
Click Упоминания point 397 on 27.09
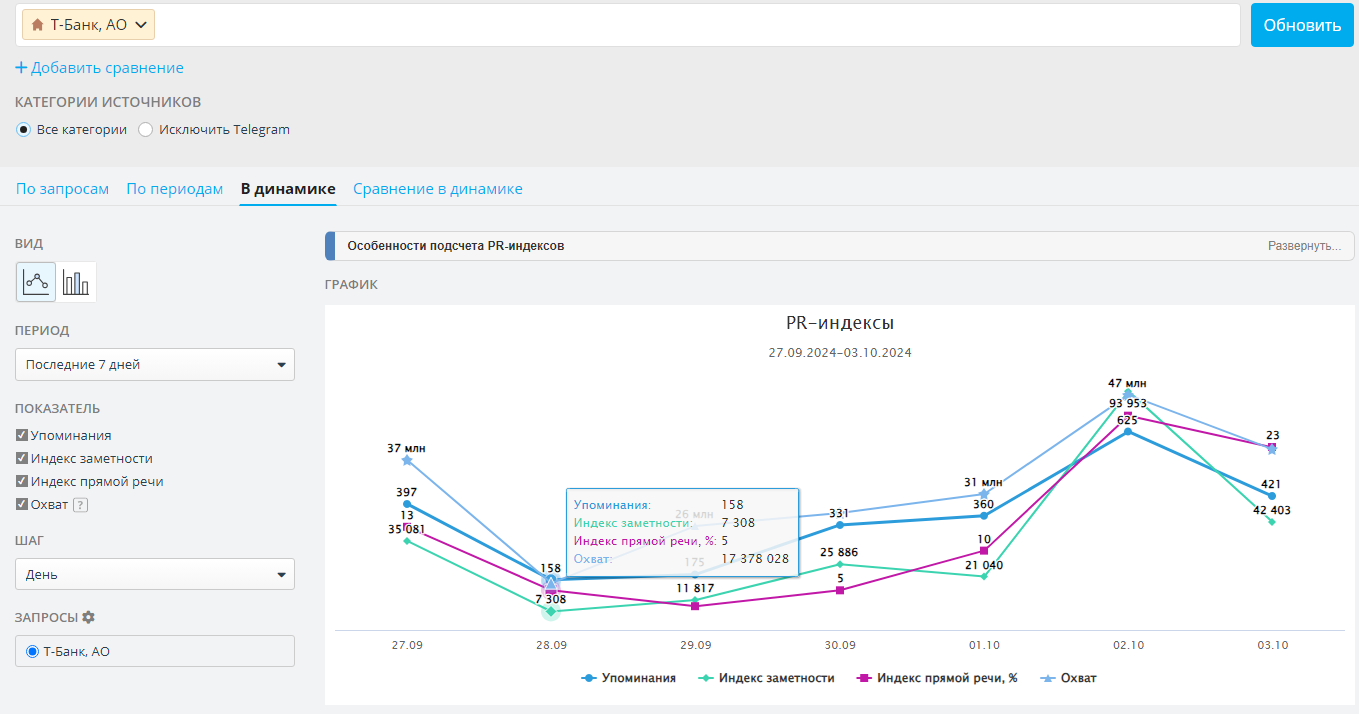[407, 504]
